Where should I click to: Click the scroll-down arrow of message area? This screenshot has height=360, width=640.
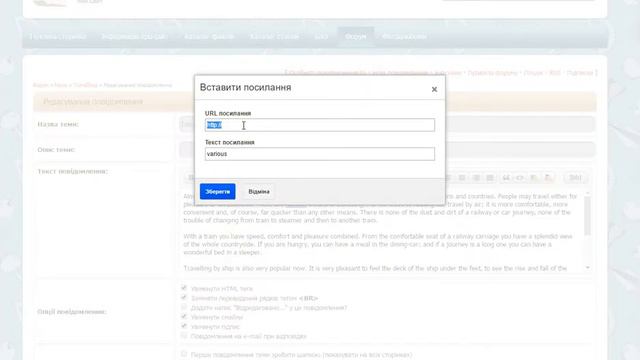(587, 268)
